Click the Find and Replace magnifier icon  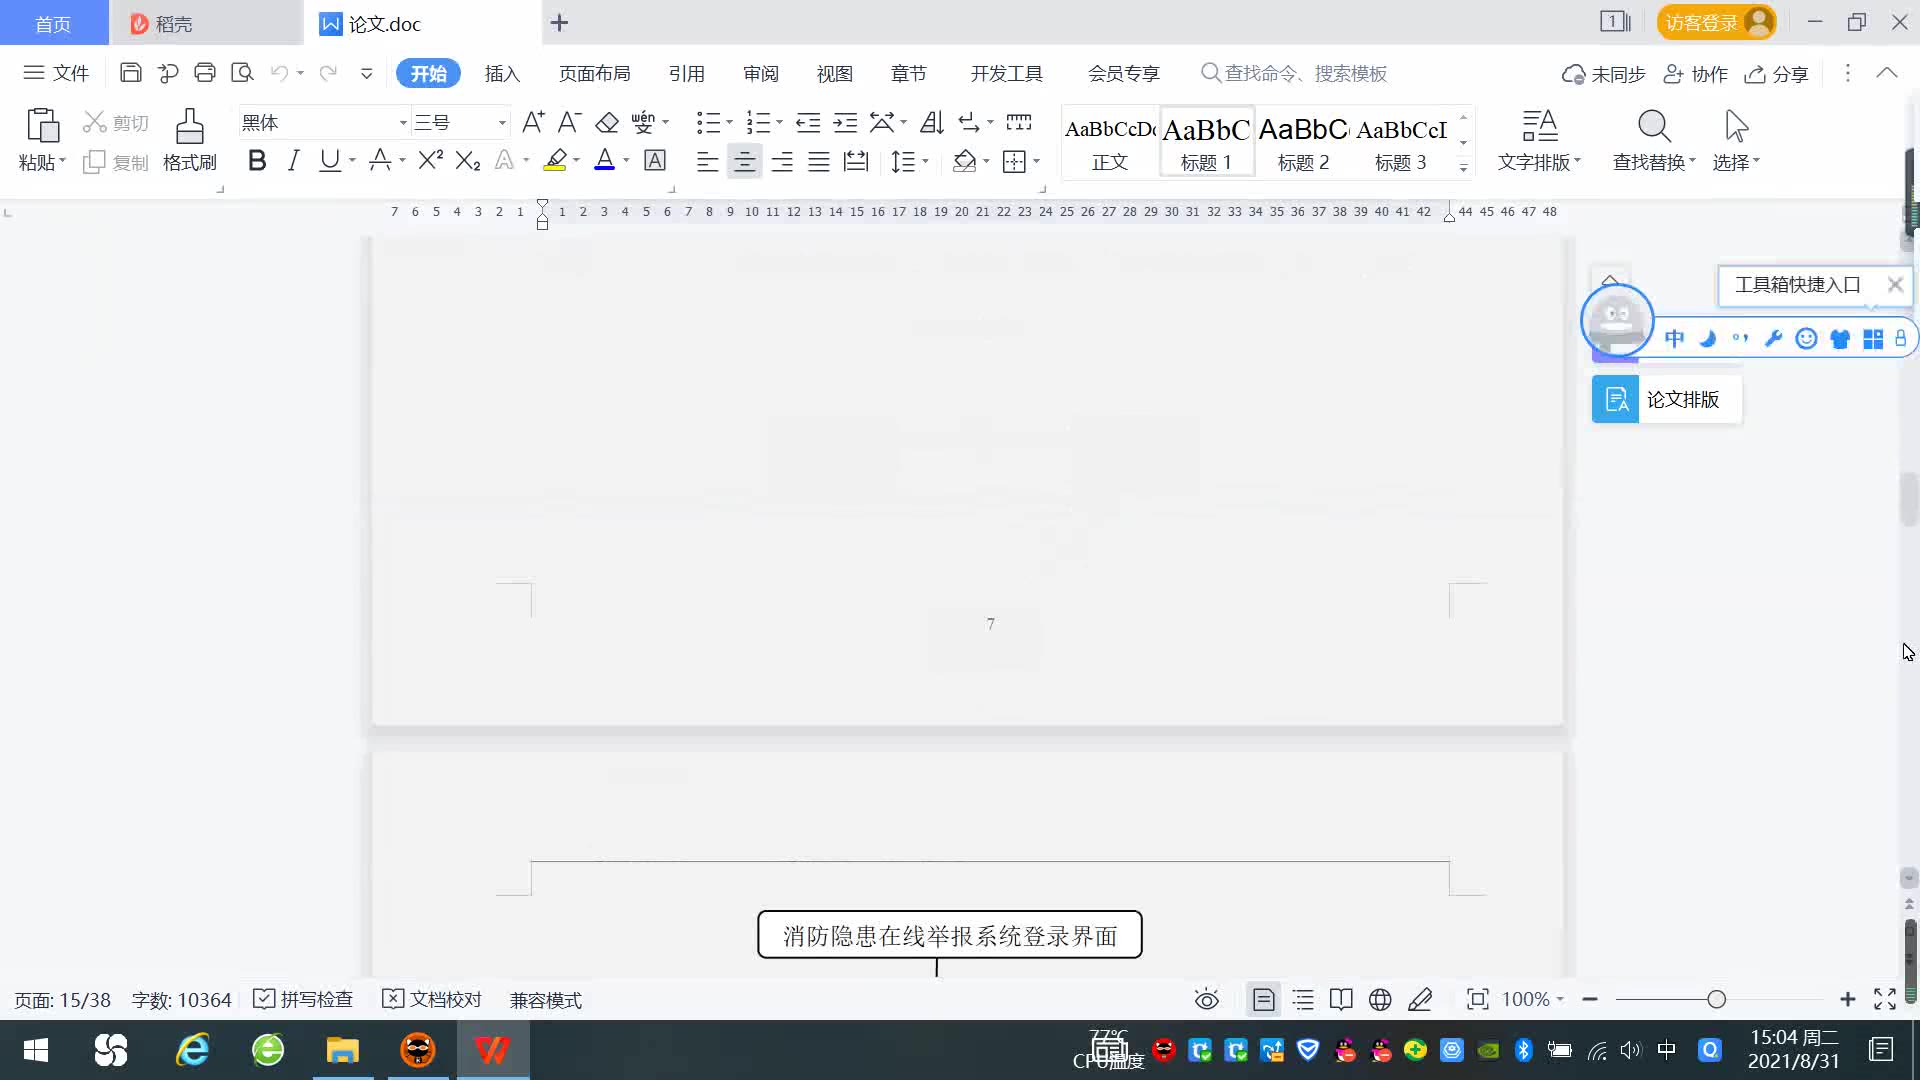(x=1654, y=128)
